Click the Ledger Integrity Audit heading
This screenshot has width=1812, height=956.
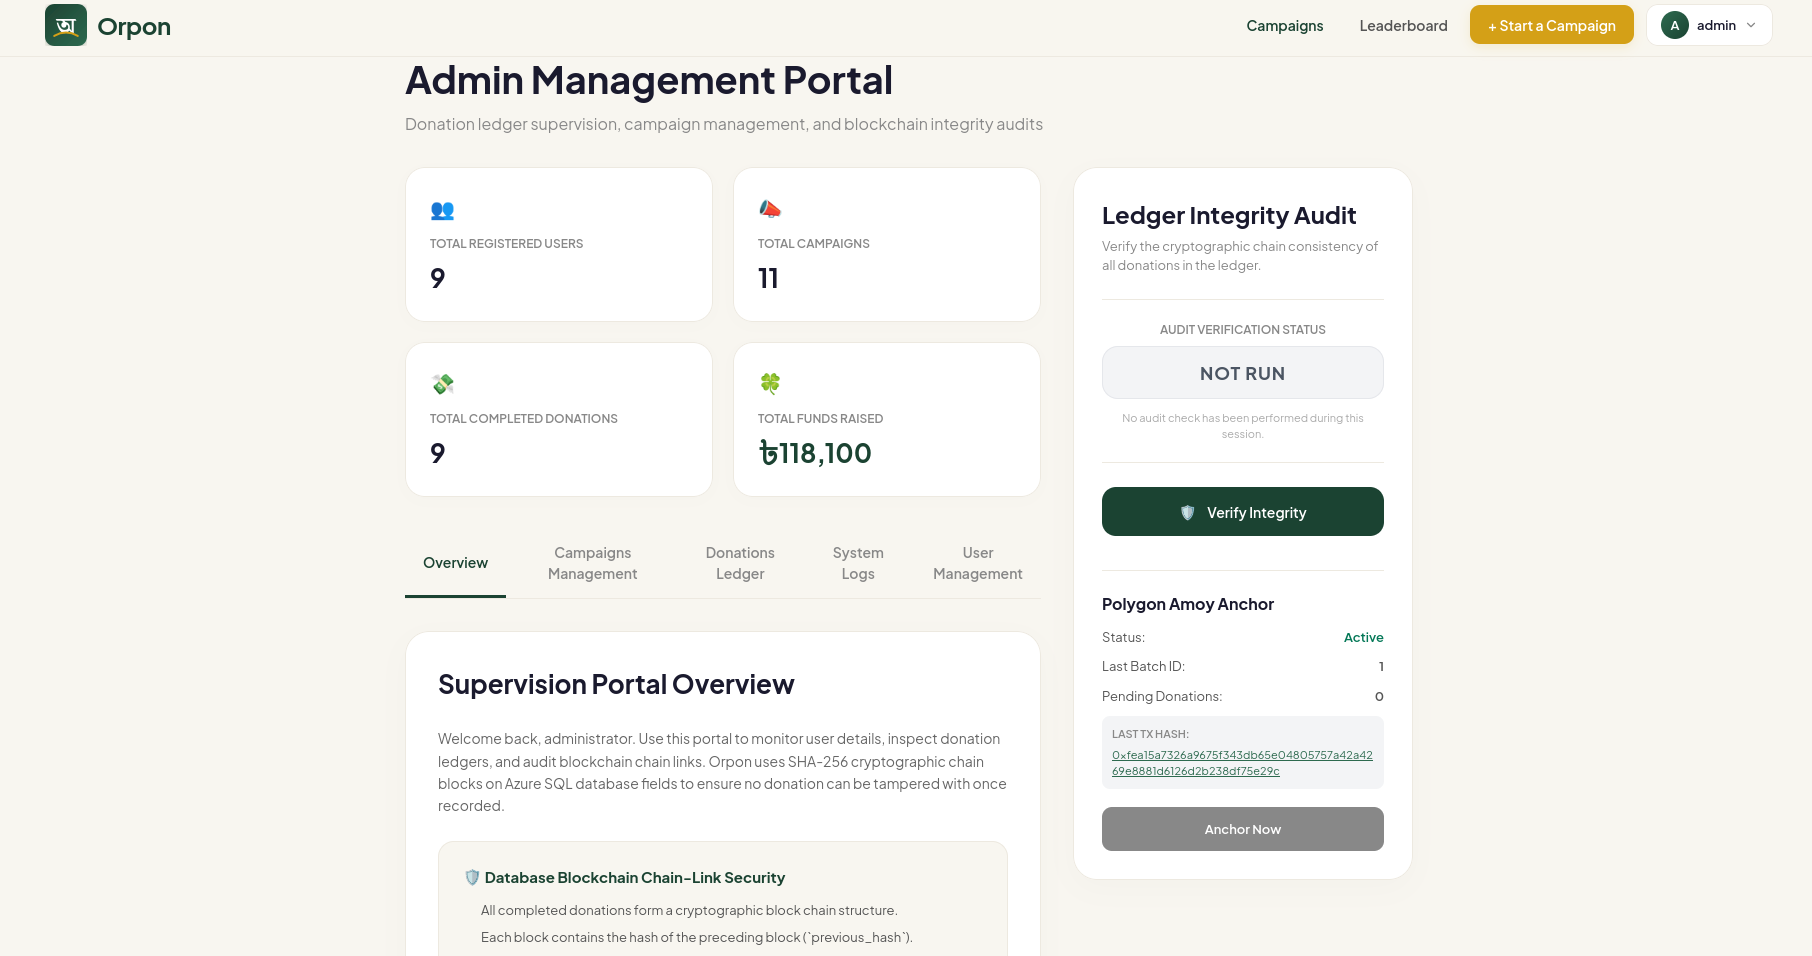[1229, 216]
